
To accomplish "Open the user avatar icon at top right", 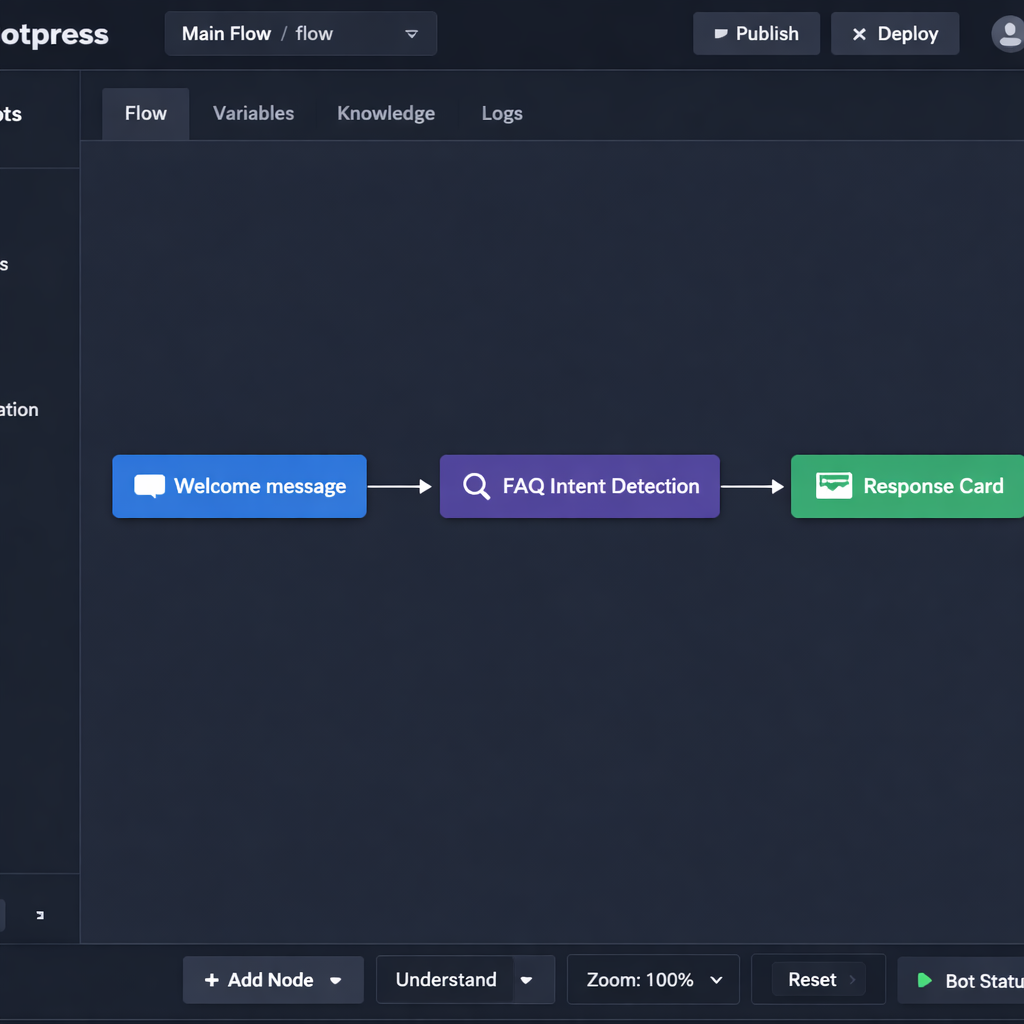I will [x=1009, y=33].
